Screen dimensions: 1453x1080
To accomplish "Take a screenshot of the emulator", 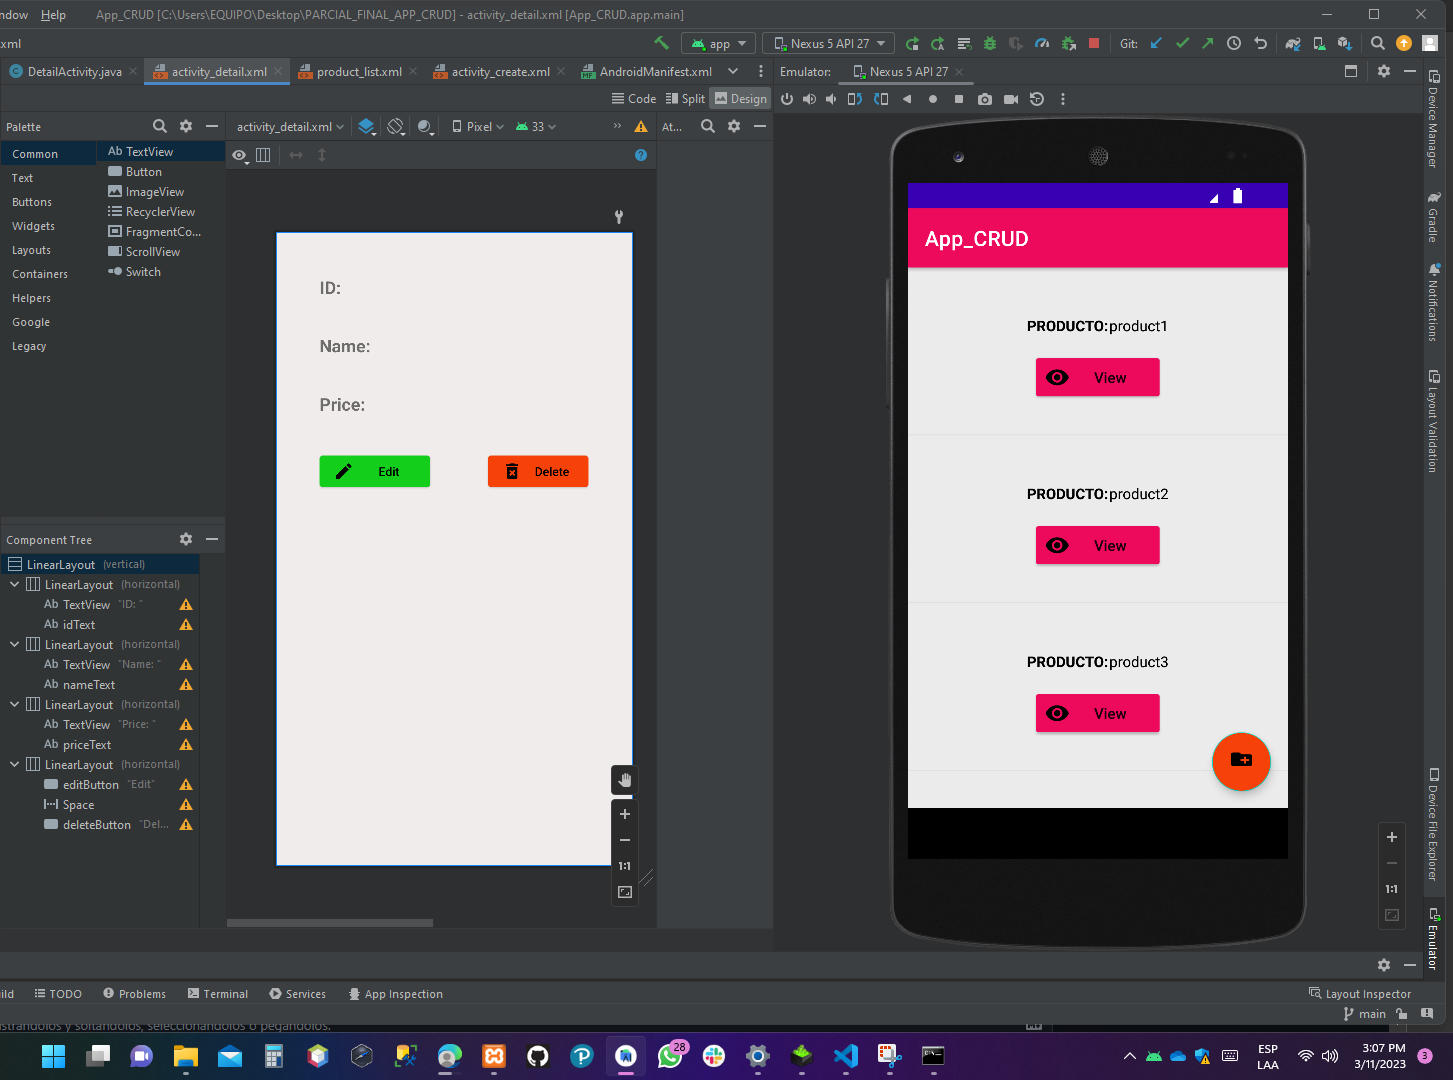I will coord(985,99).
